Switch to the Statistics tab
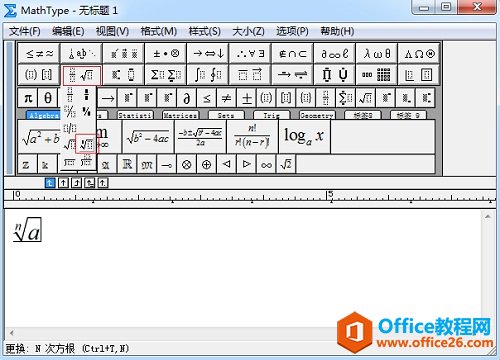This screenshot has height=360, width=500. (135, 115)
